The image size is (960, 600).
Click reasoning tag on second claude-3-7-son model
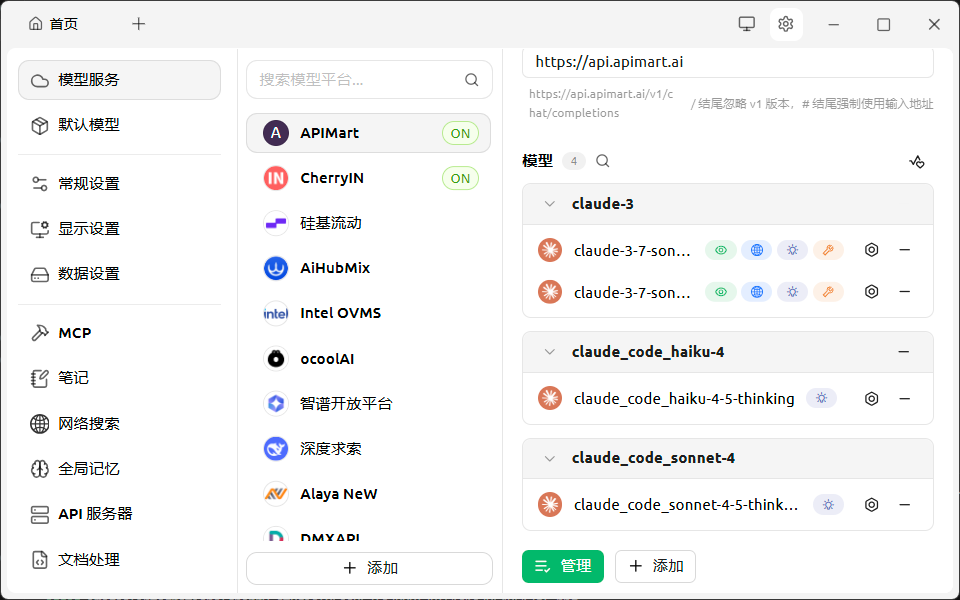pos(792,292)
